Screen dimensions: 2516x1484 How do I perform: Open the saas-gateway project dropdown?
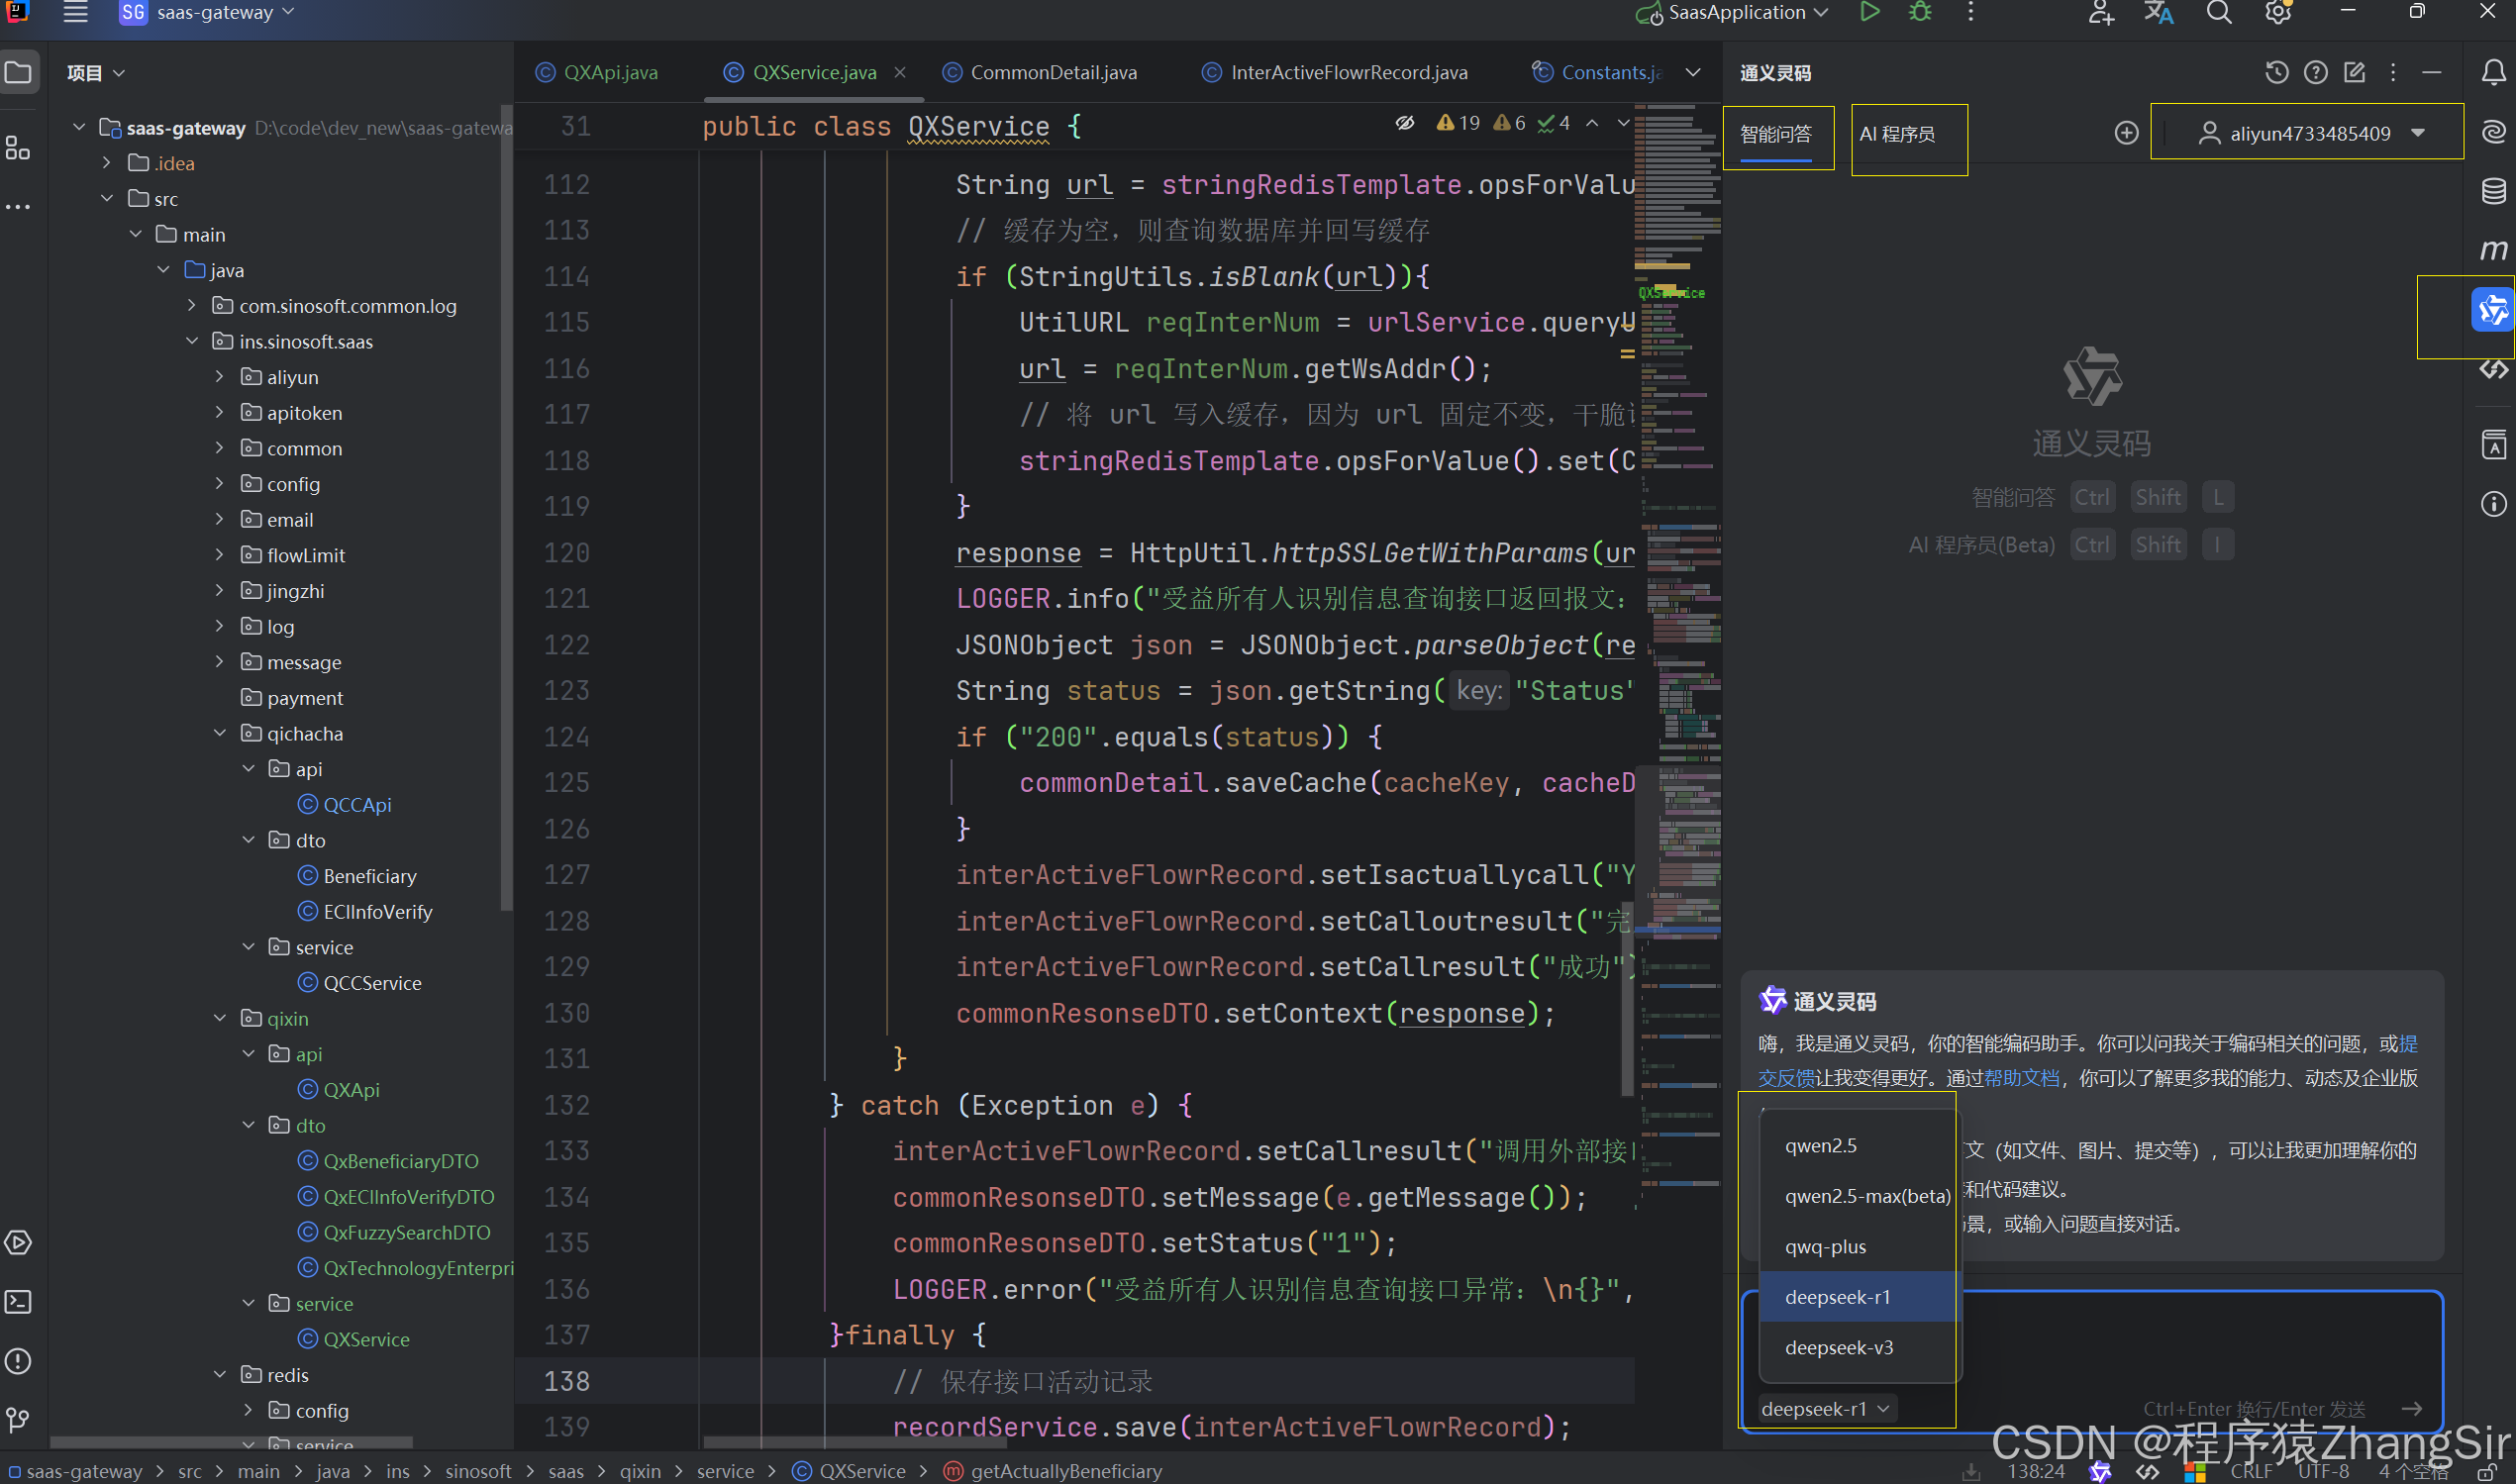click(x=206, y=13)
